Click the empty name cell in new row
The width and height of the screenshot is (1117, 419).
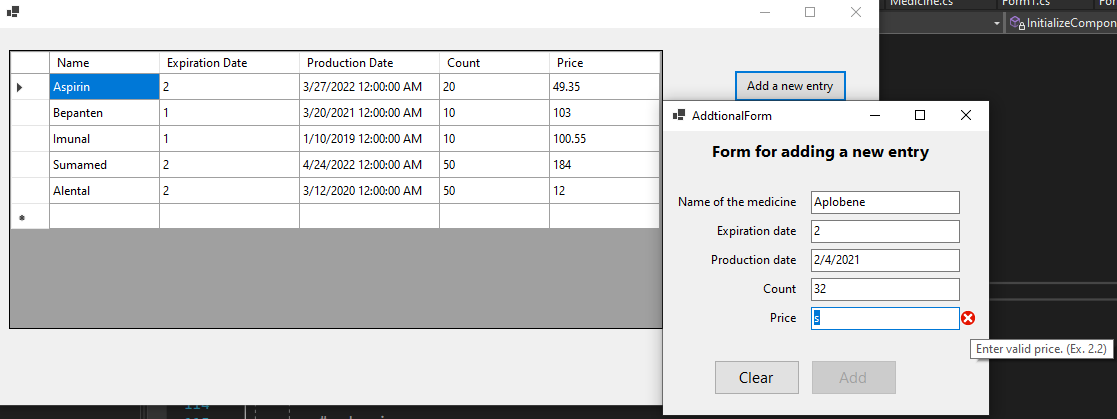[x=105, y=217]
